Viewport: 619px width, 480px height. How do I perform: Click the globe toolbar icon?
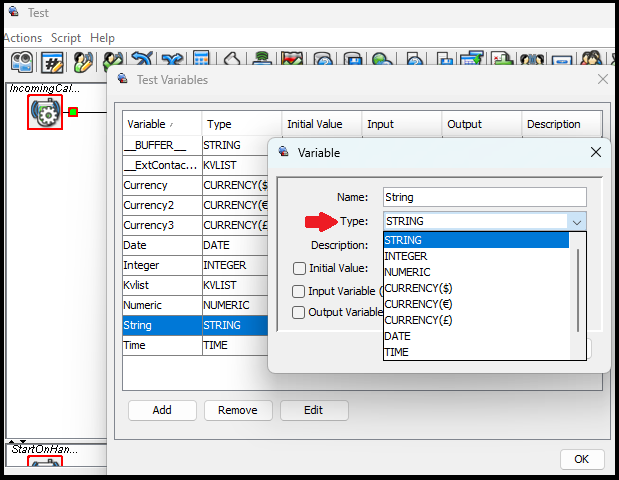tap(382, 59)
